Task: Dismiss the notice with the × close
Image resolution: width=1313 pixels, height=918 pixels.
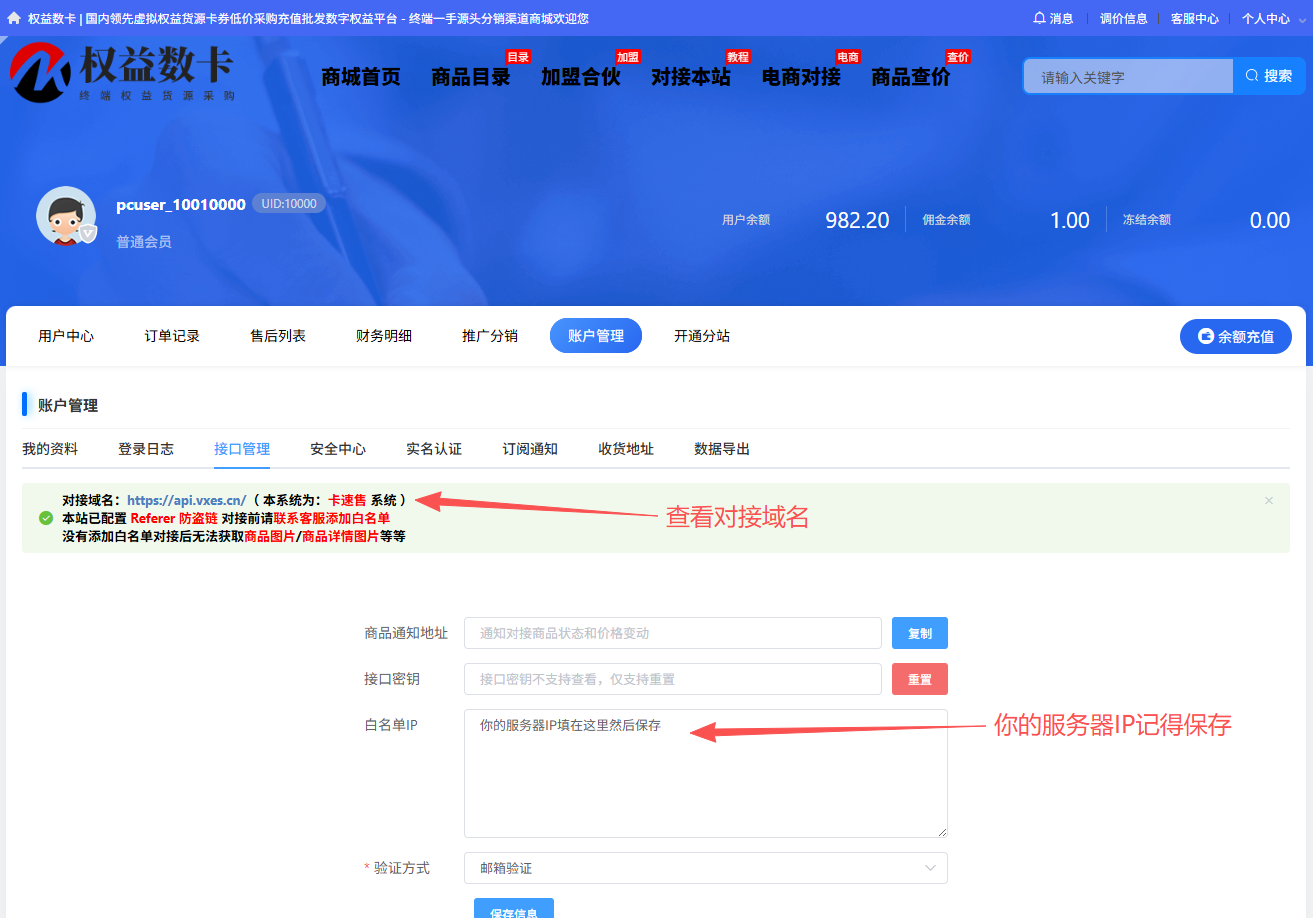Action: (1268, 500)
